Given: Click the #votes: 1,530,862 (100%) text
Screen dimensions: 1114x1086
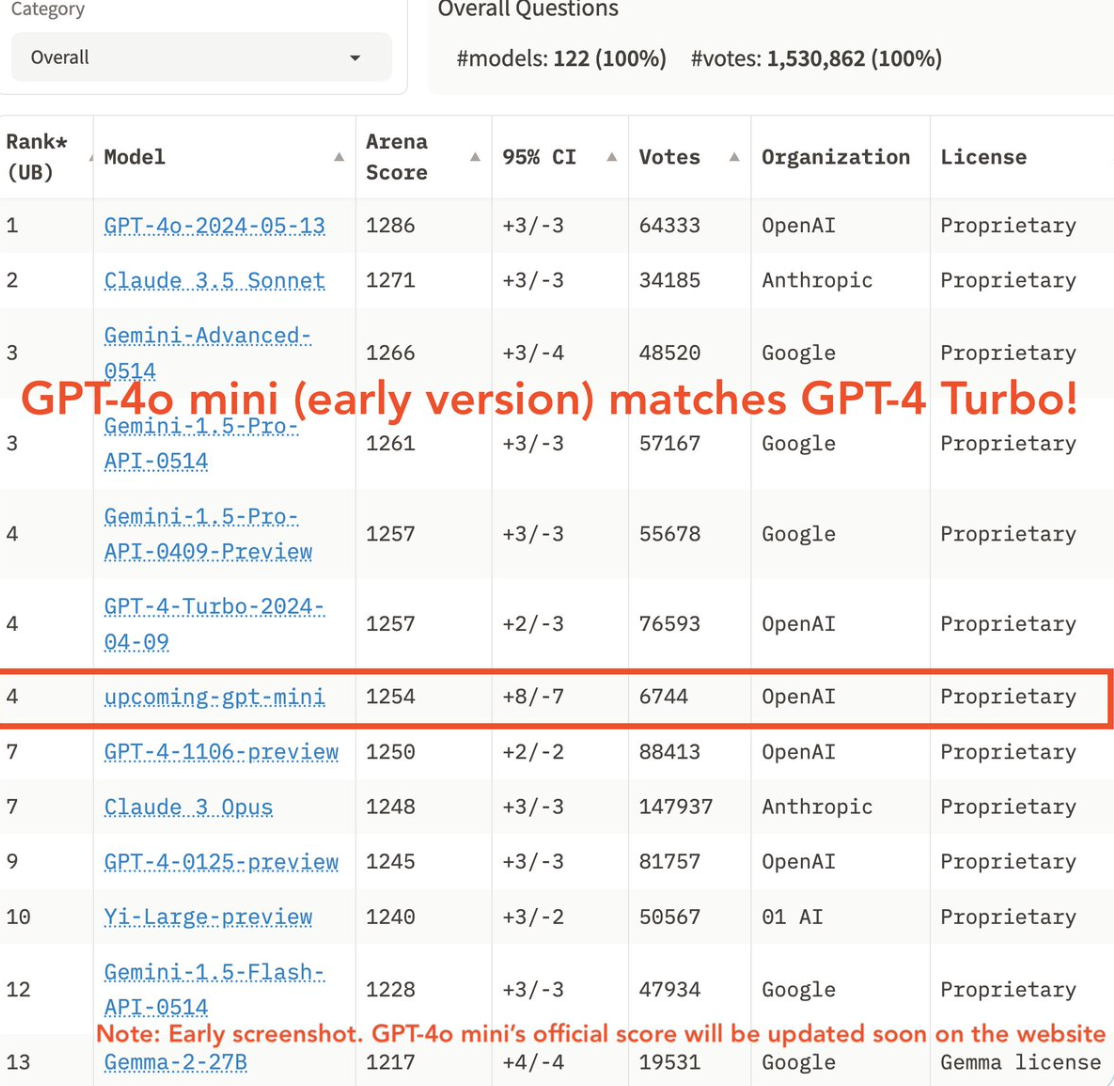Looking at the screenshot, I should [816, 58].
